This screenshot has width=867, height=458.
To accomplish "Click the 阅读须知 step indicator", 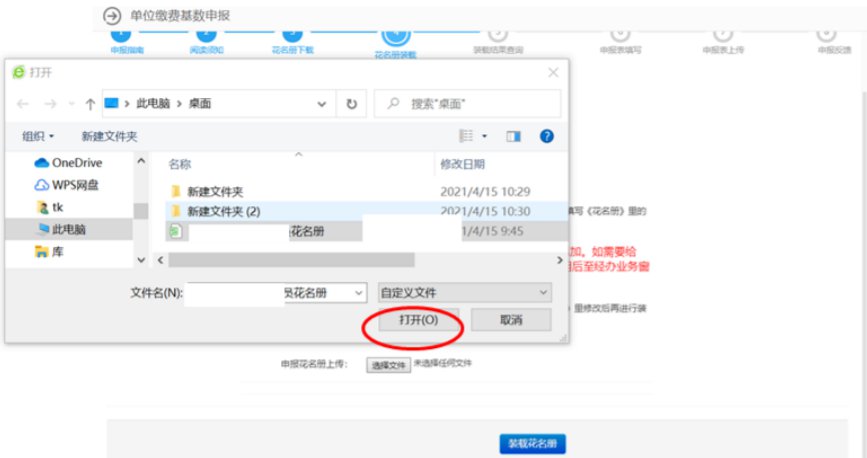I will pyautogui.click(x=206, y=41).
